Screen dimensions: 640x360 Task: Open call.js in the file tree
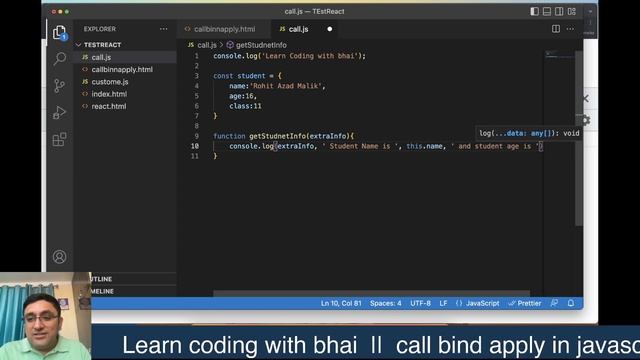(x=101, y=57)
